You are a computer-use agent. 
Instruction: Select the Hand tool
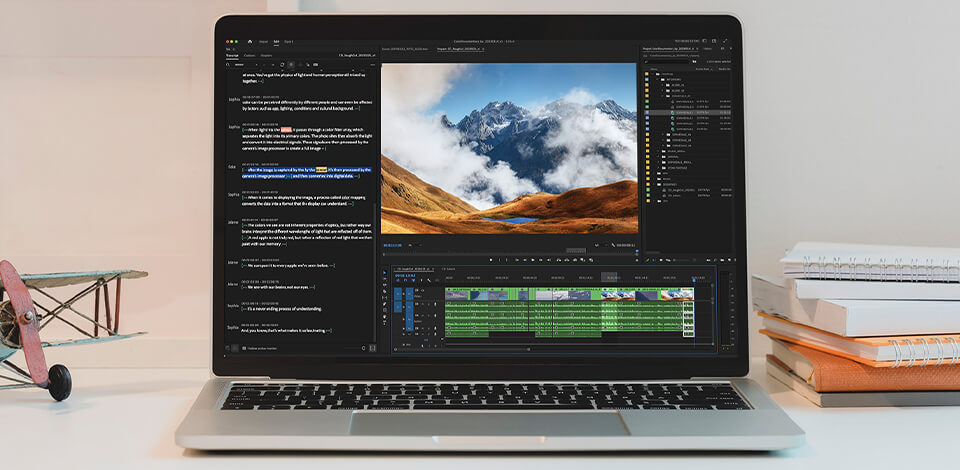tap(384, 316)
